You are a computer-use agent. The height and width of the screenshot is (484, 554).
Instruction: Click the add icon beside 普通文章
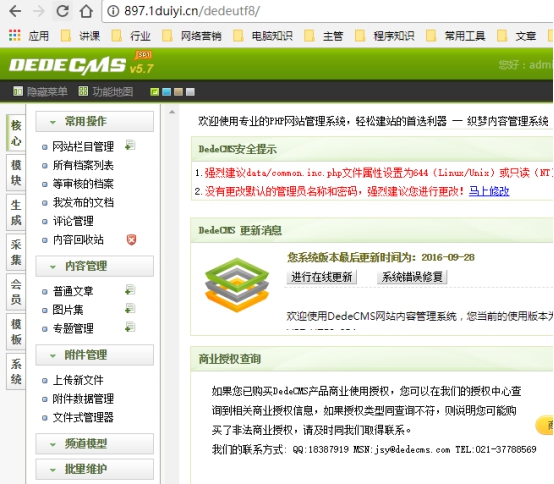pos(130,290)
